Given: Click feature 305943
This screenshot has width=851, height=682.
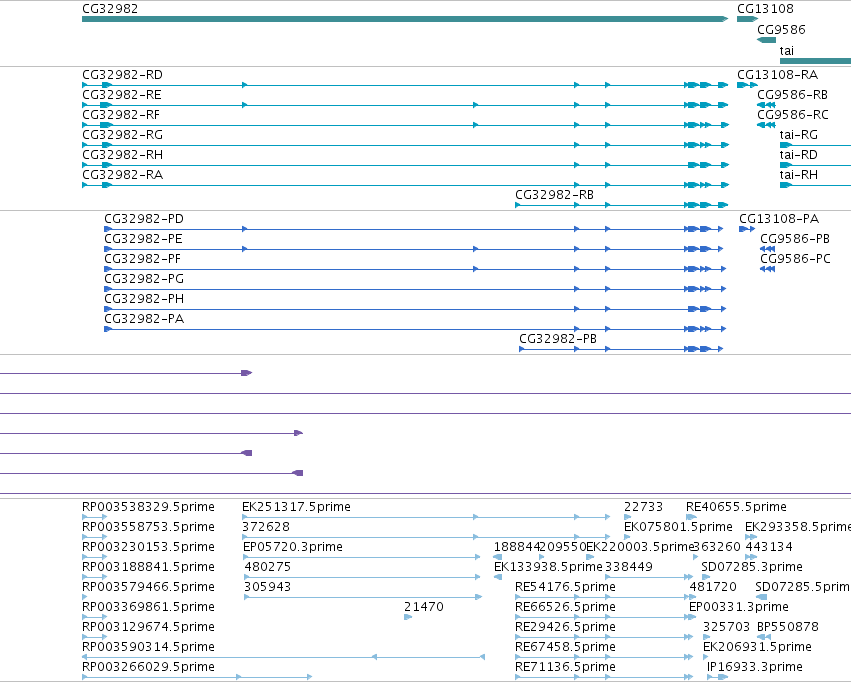Looking at the screenshot, I should pyautogui.click(x=363, y=597).
